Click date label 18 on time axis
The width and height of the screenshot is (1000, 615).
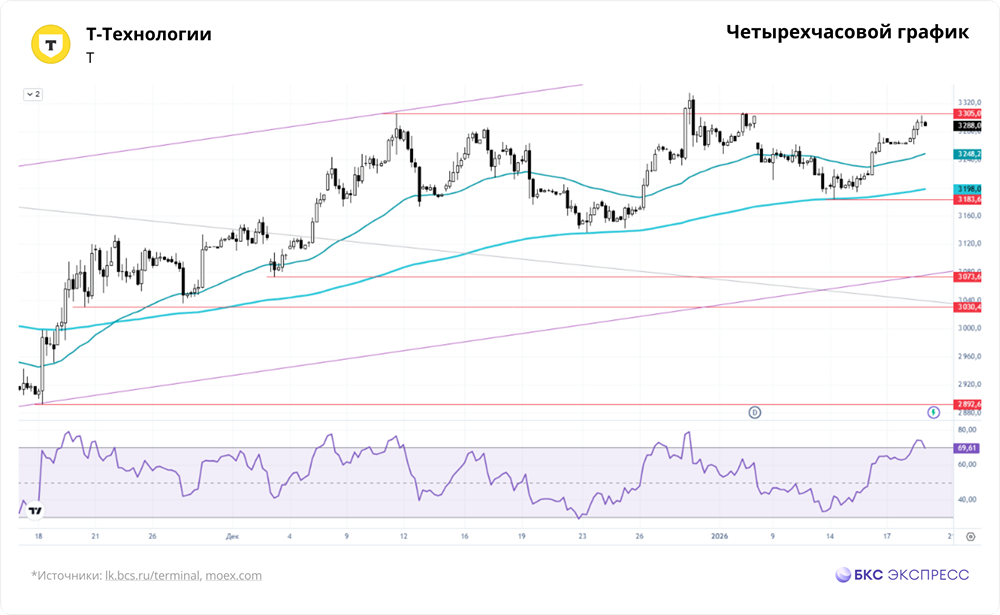click(38, 537)
